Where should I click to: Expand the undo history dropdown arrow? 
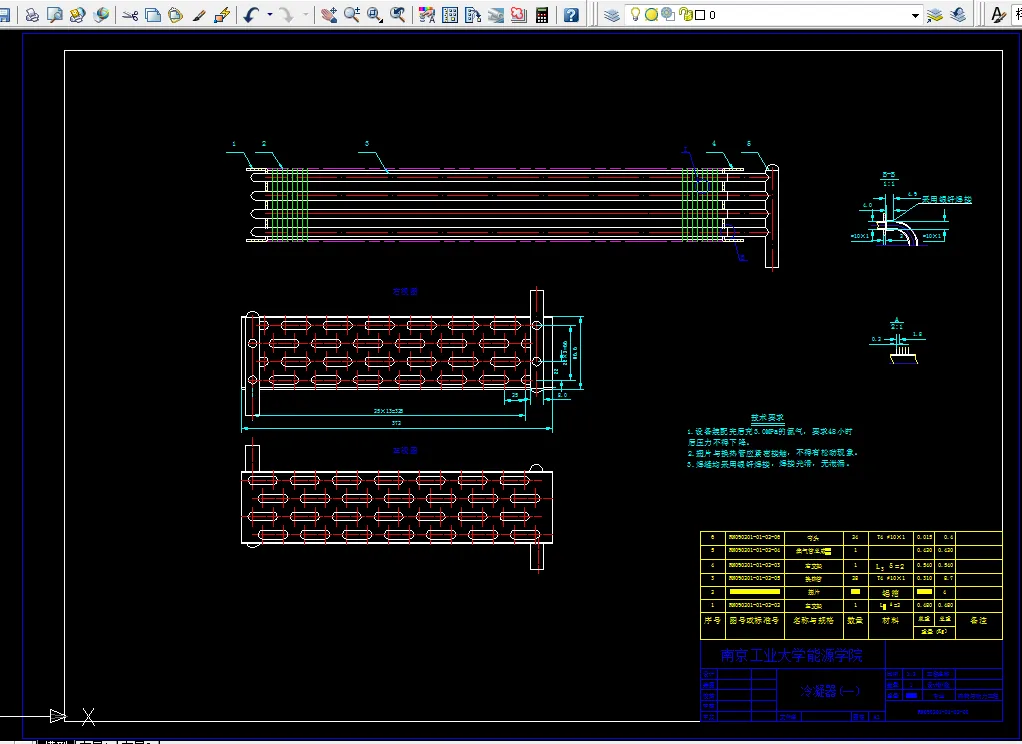(x=269, y=14)
